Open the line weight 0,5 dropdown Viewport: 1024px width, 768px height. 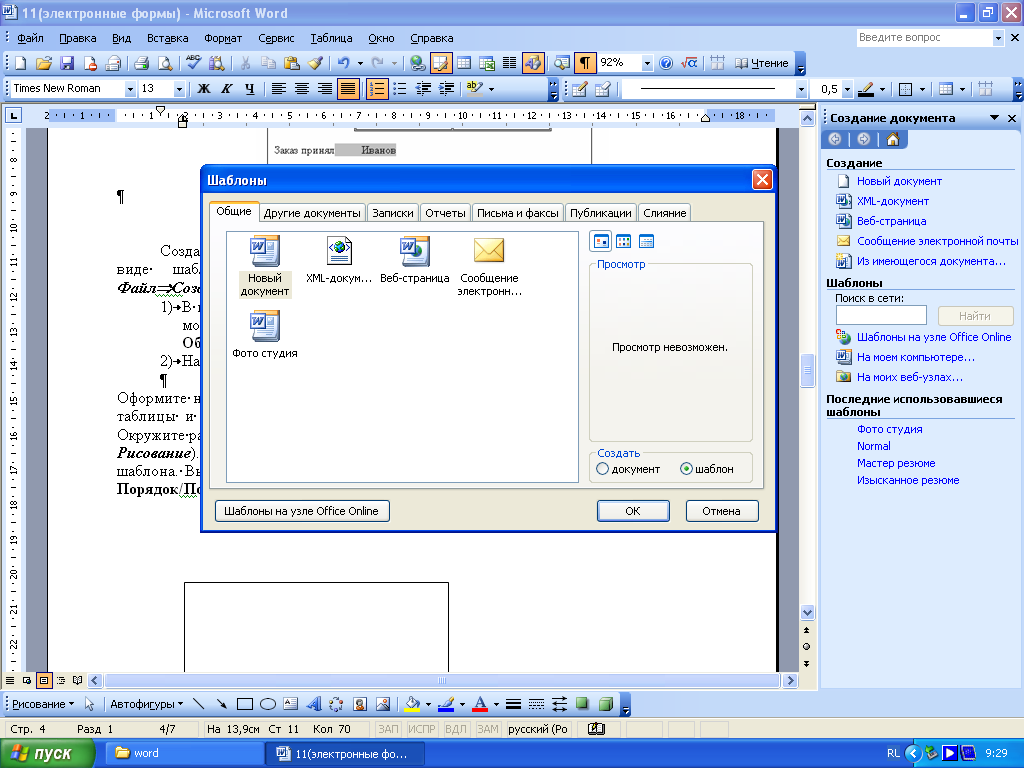point(847,89)
